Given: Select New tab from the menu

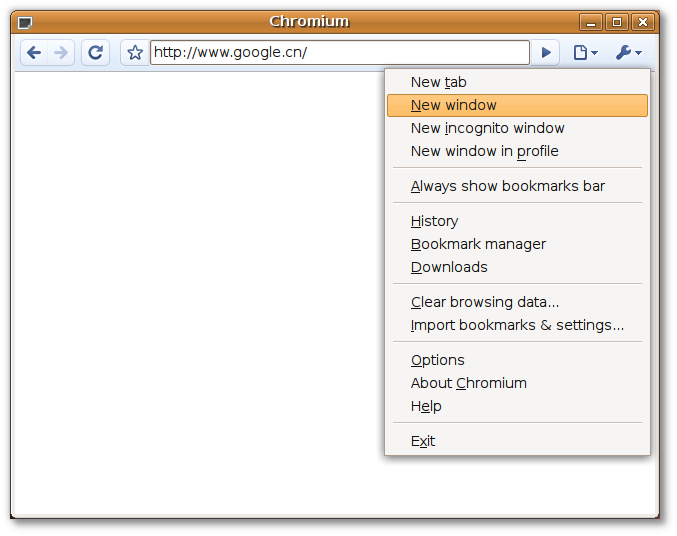Looking at the screenshot, I should 438,82.
